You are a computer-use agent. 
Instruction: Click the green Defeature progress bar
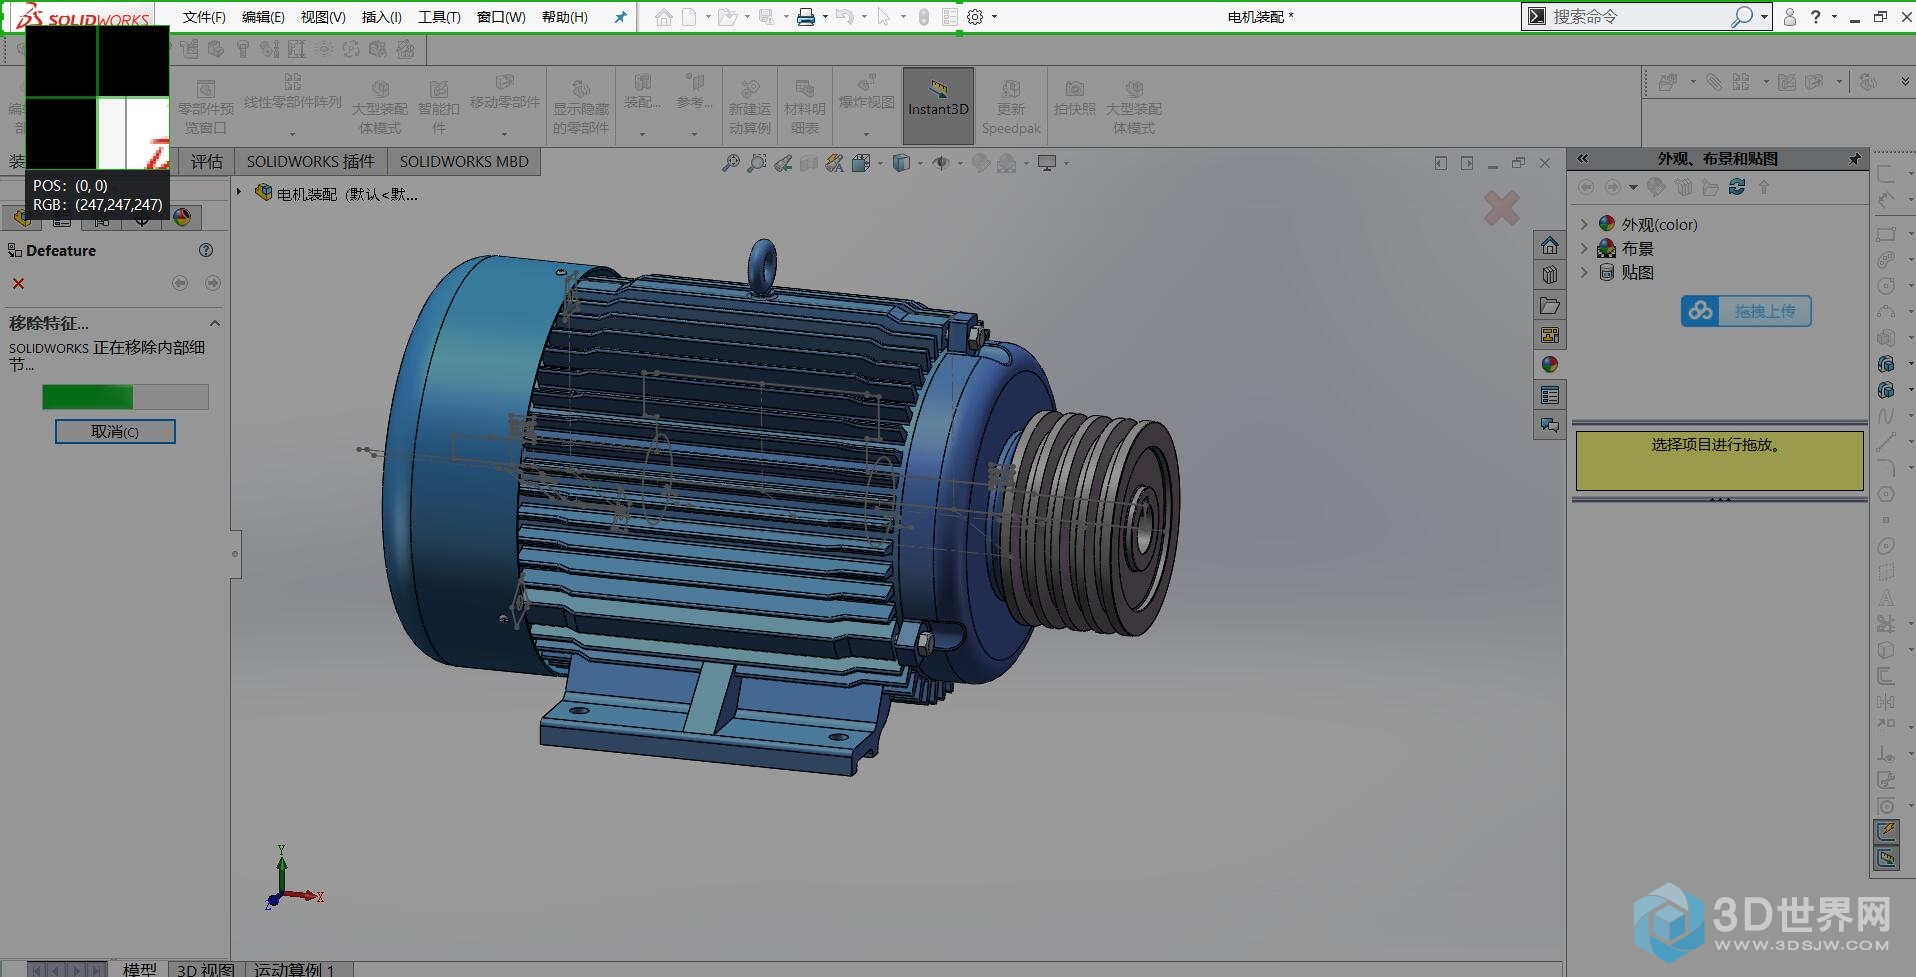coord(125,397)
